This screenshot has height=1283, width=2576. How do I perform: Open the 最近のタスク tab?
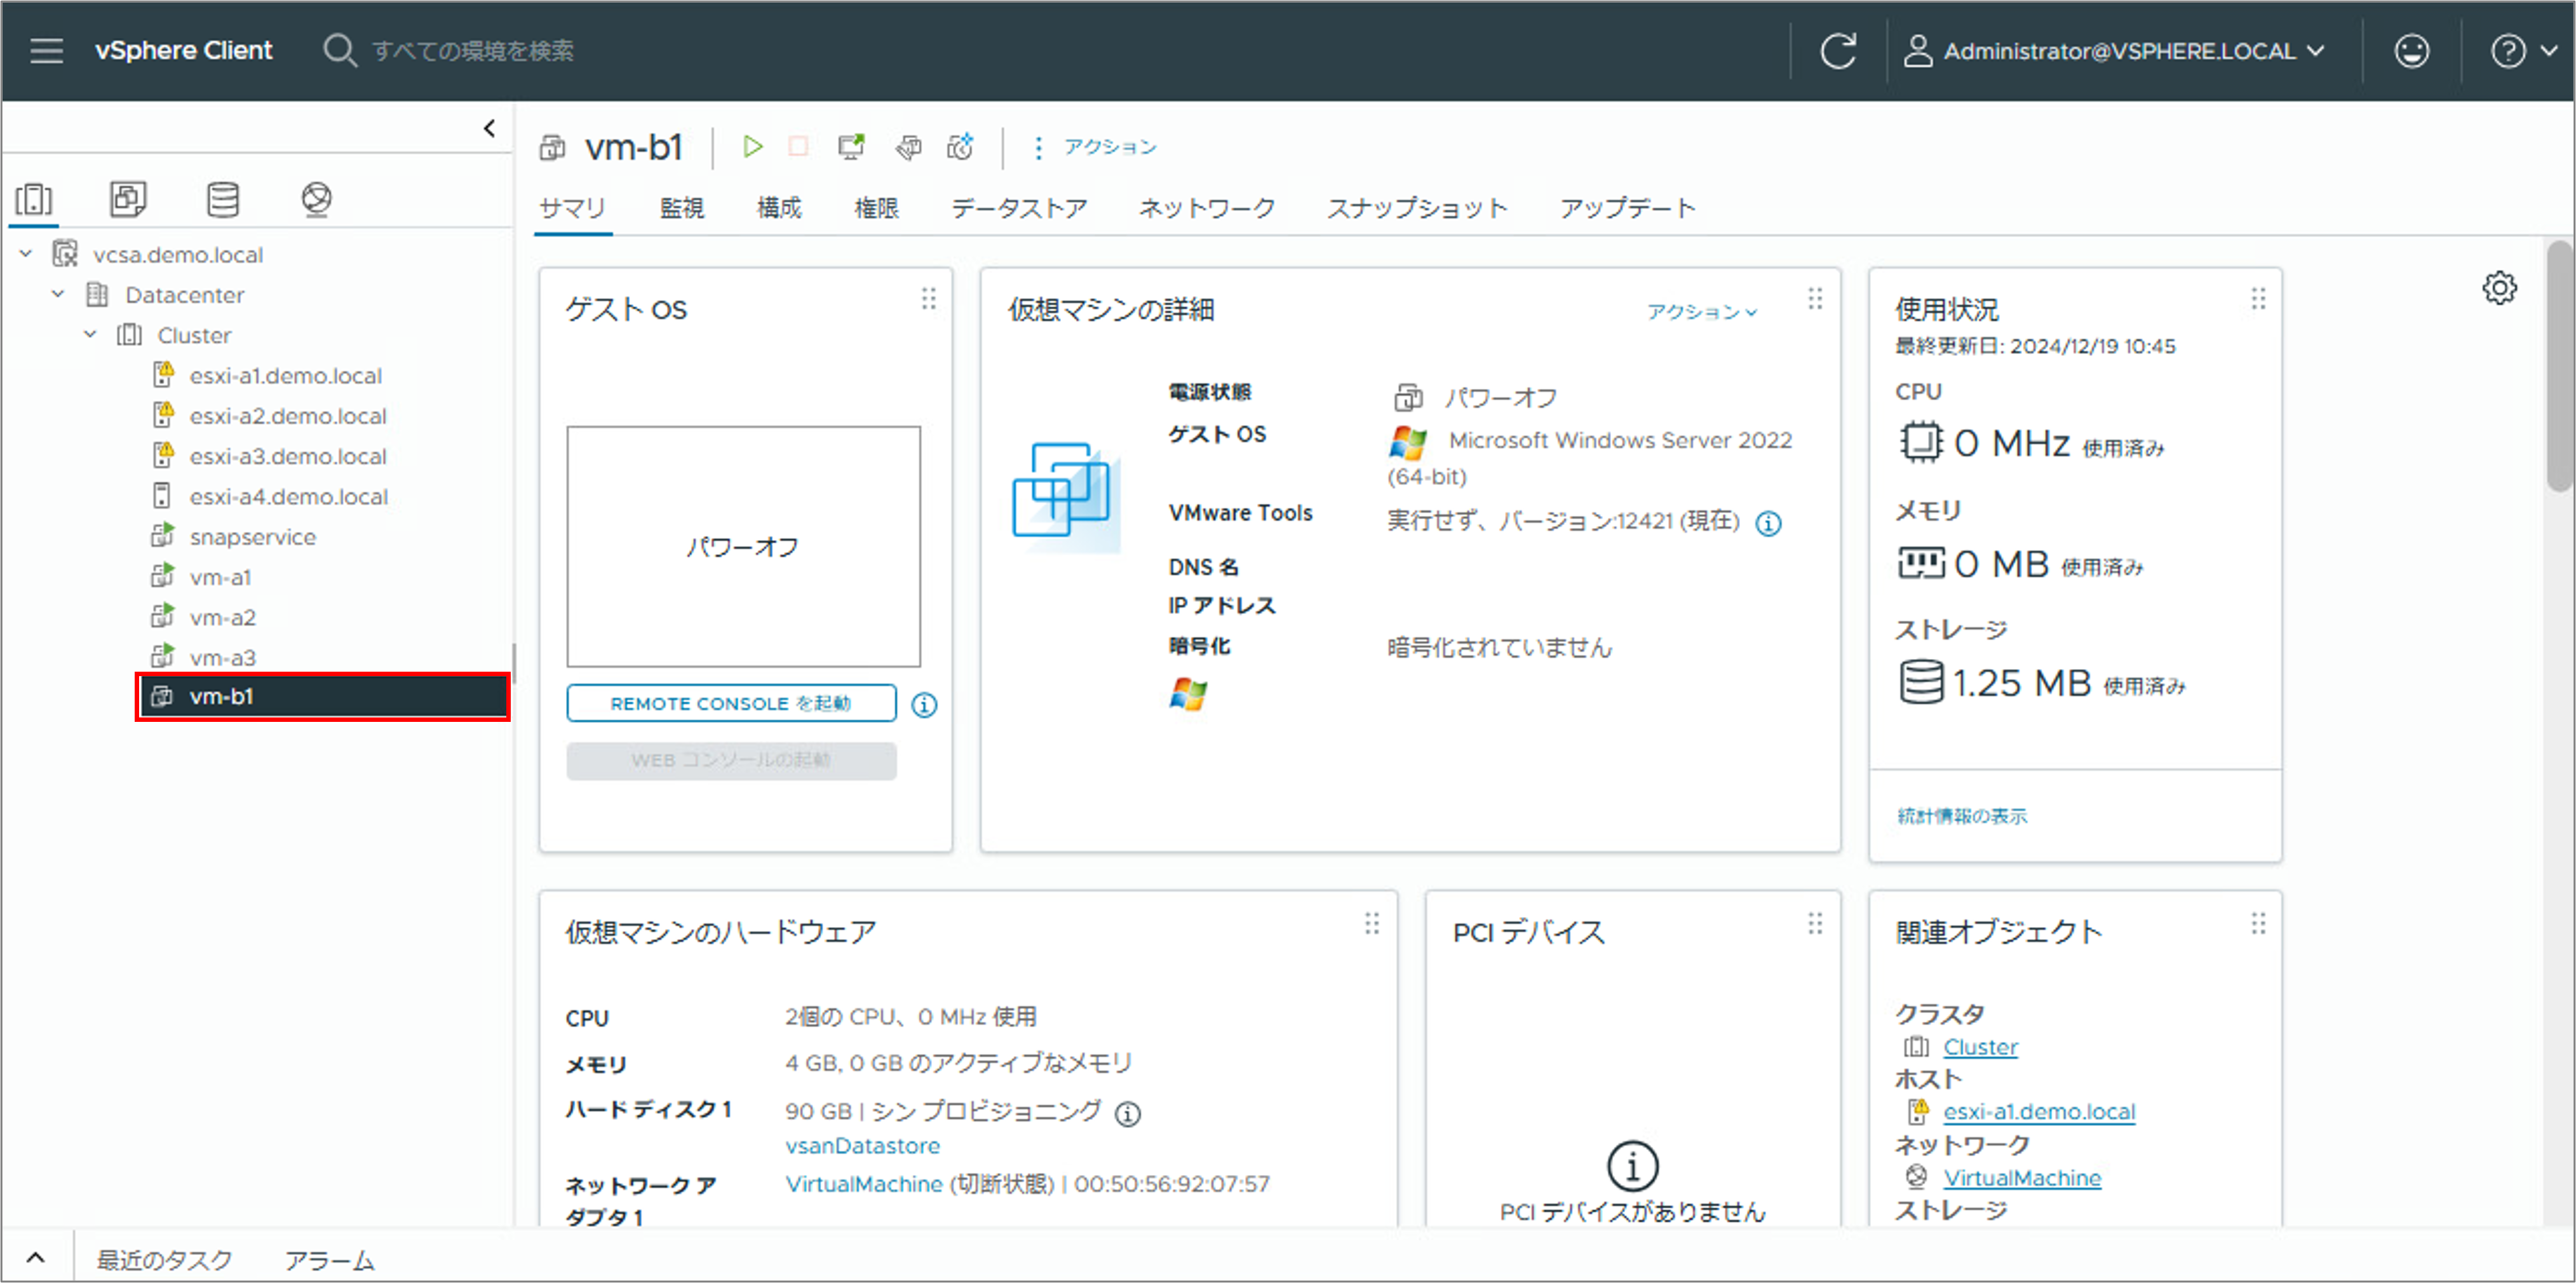[164, 1260]
